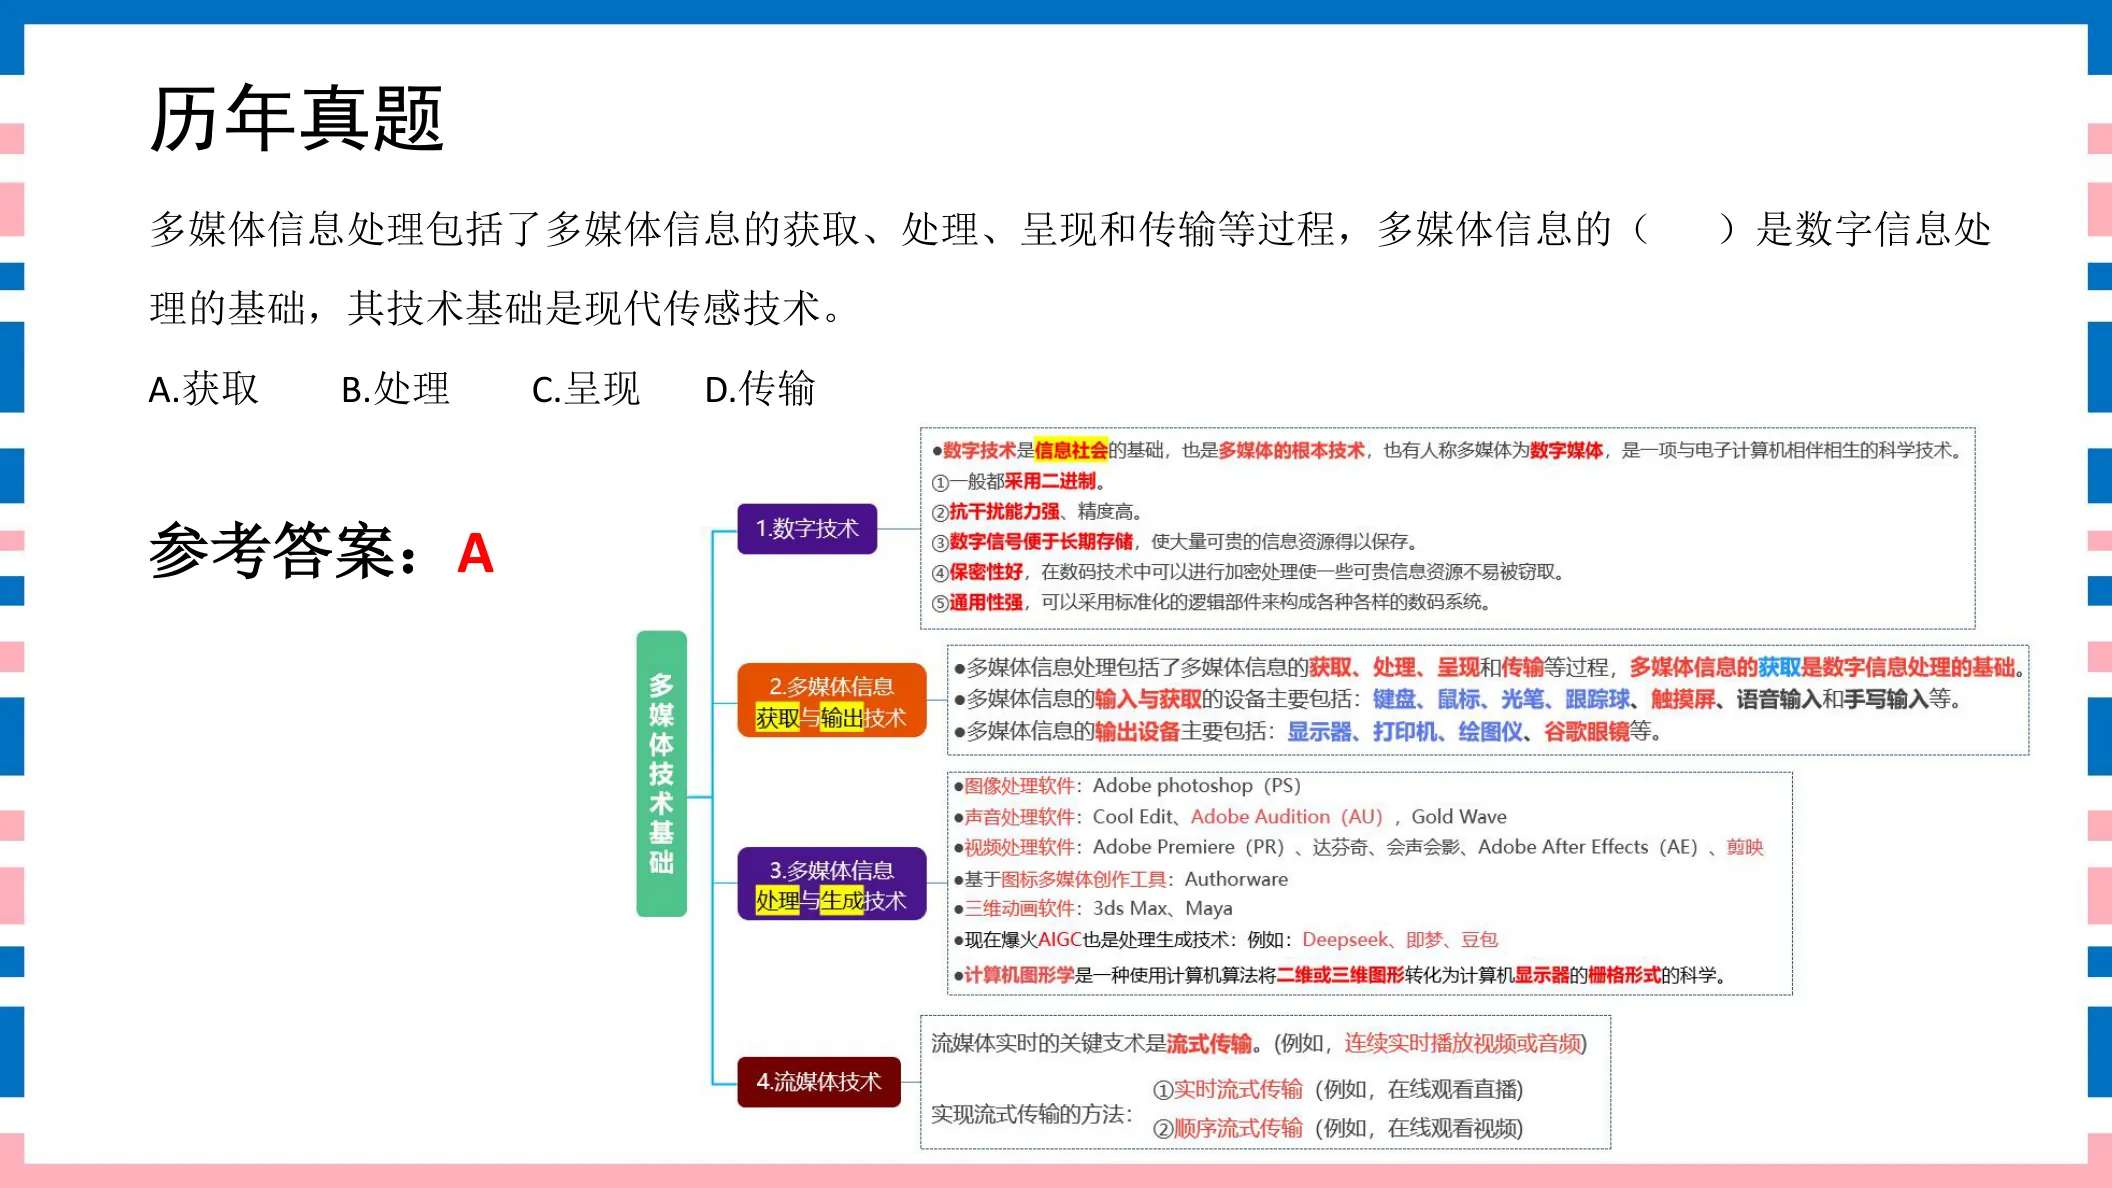
Task: Click the text ②抗干扰能力强、精度高
Action: [1036, 512]
